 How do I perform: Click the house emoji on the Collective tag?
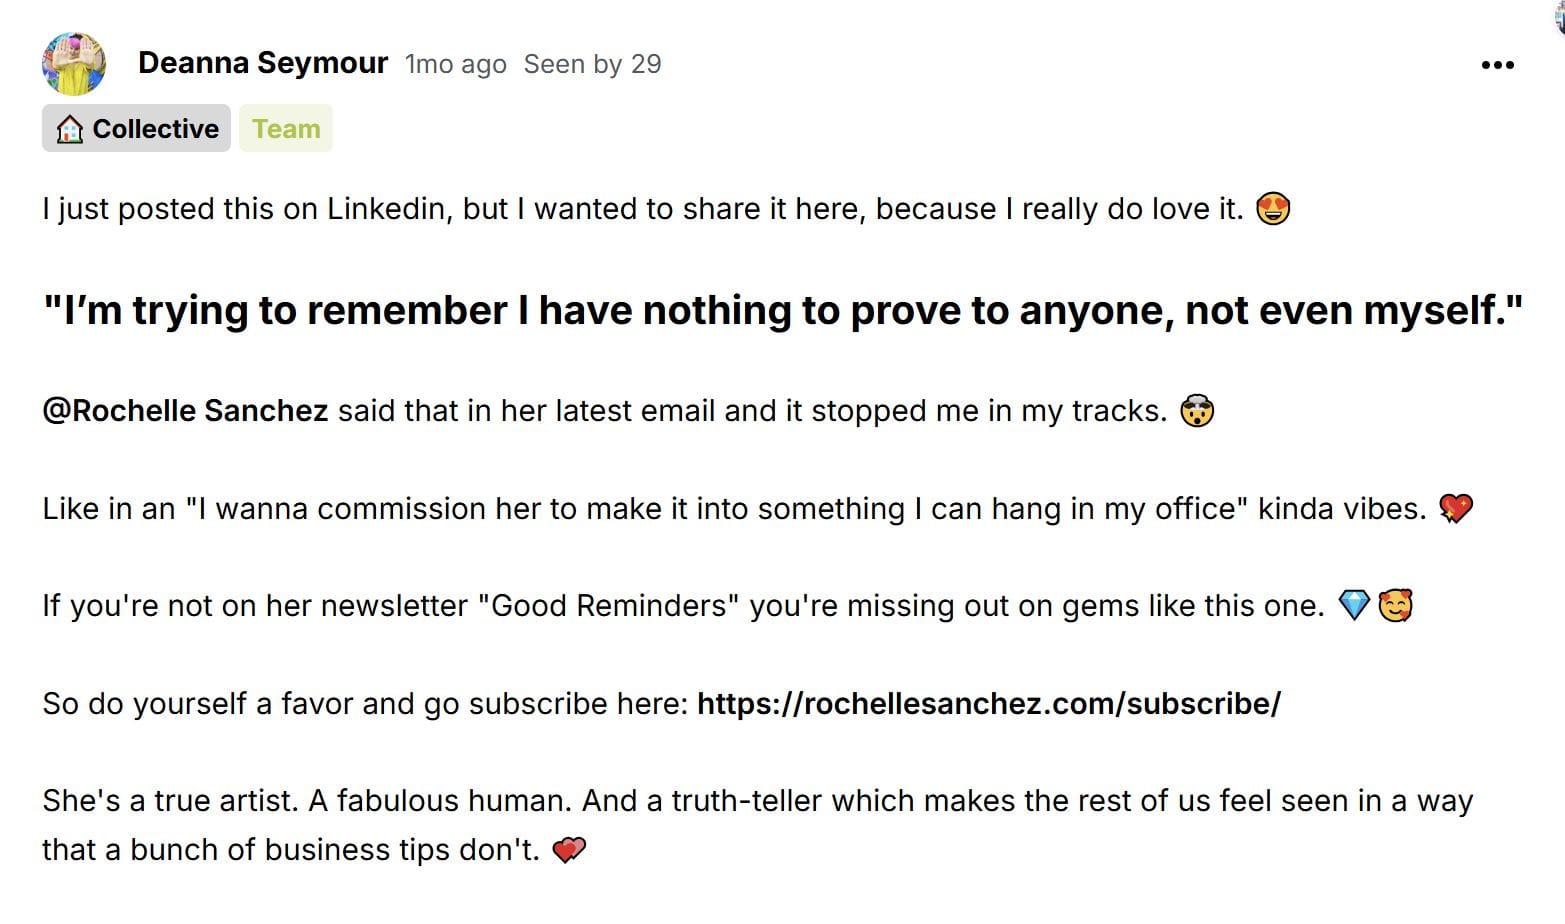pos(69,128)
